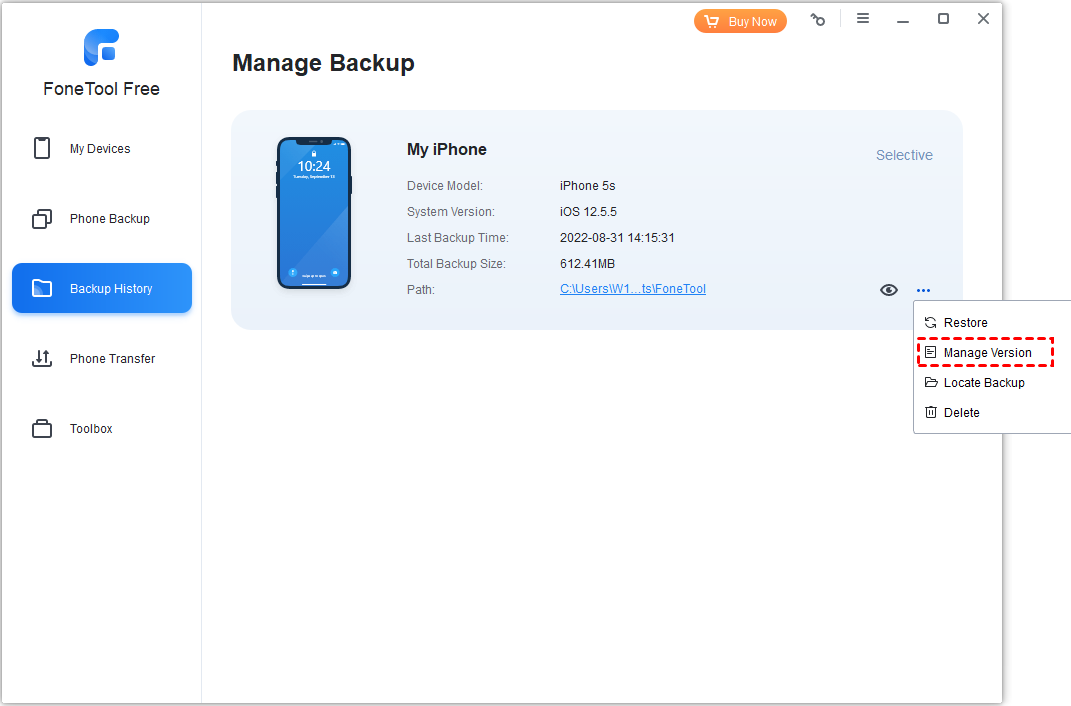This screenshot has height=706, width=1071.
Task: Choose Manage Version in the menu
Action: point(987,353)
